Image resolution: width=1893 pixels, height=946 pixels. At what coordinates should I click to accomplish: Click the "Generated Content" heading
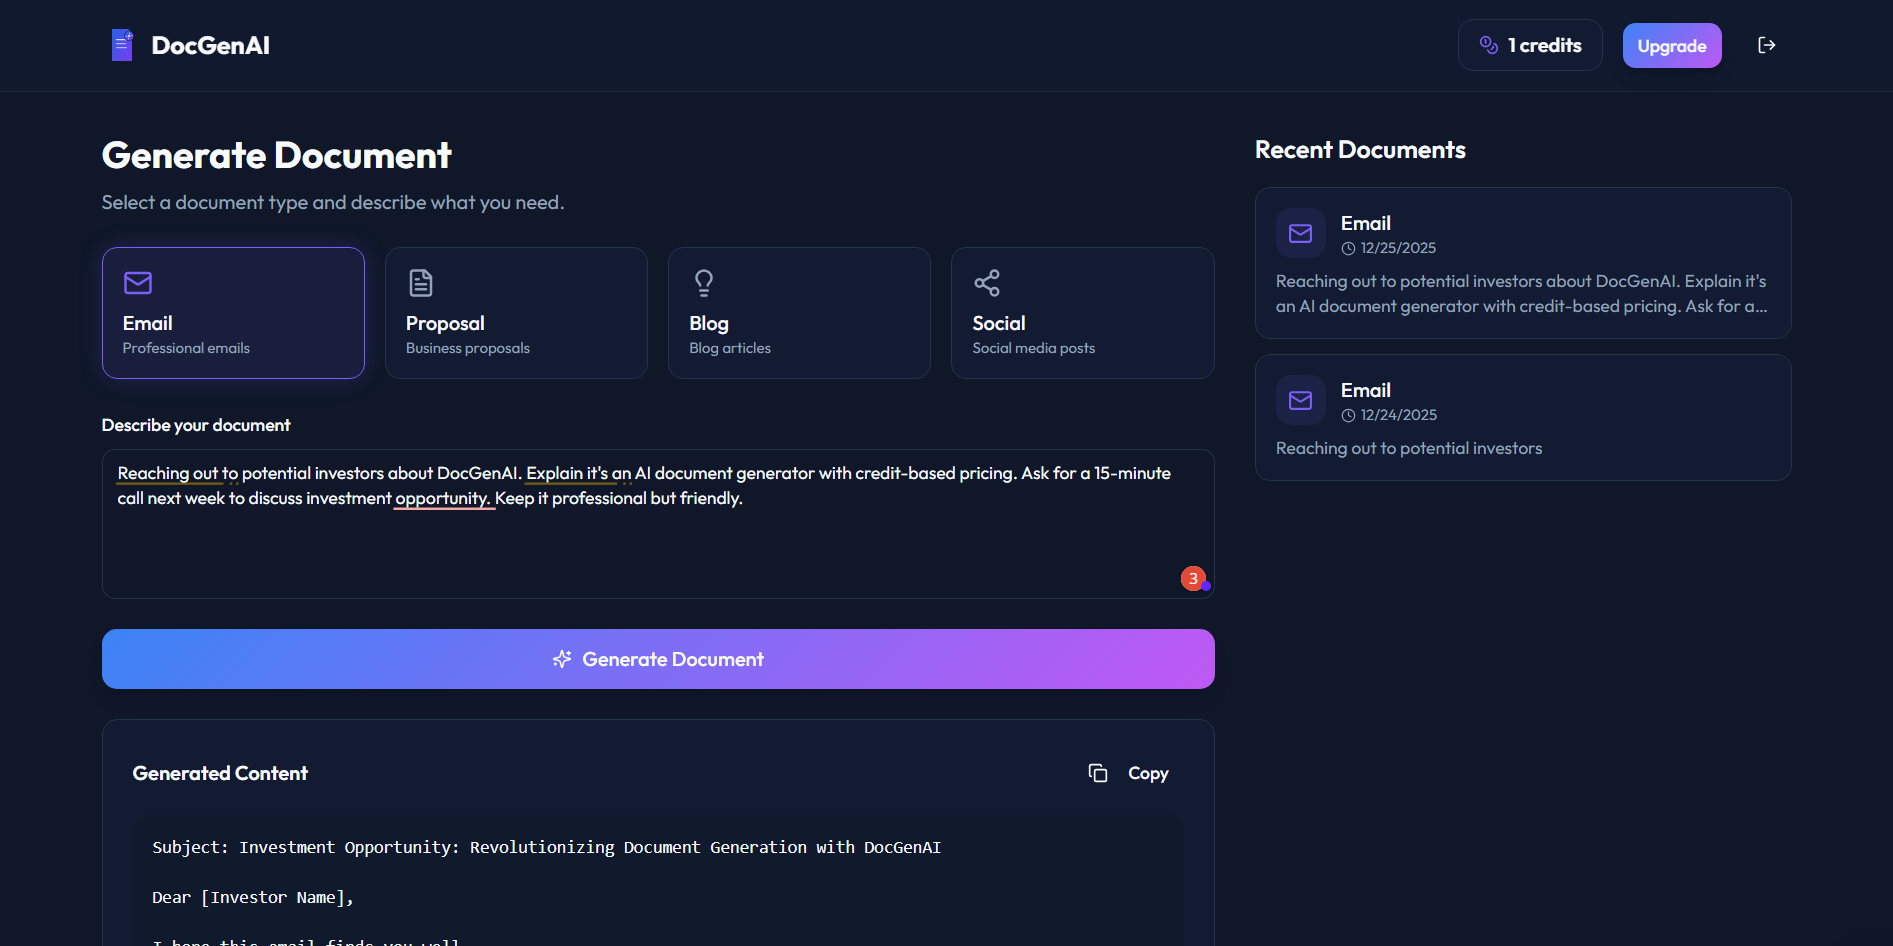coord(220,773)
